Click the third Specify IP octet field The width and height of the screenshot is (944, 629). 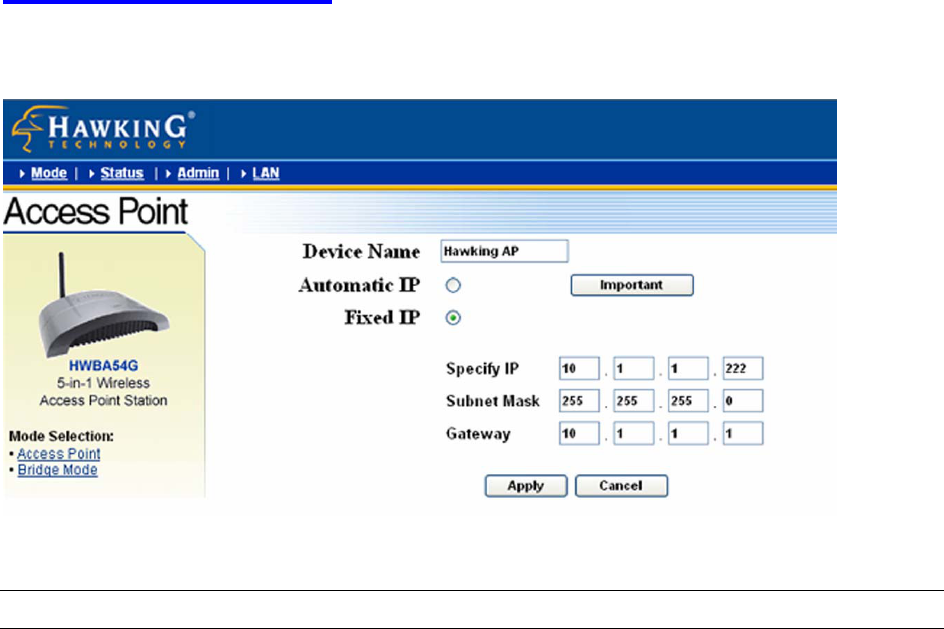[x=688, y=368]
